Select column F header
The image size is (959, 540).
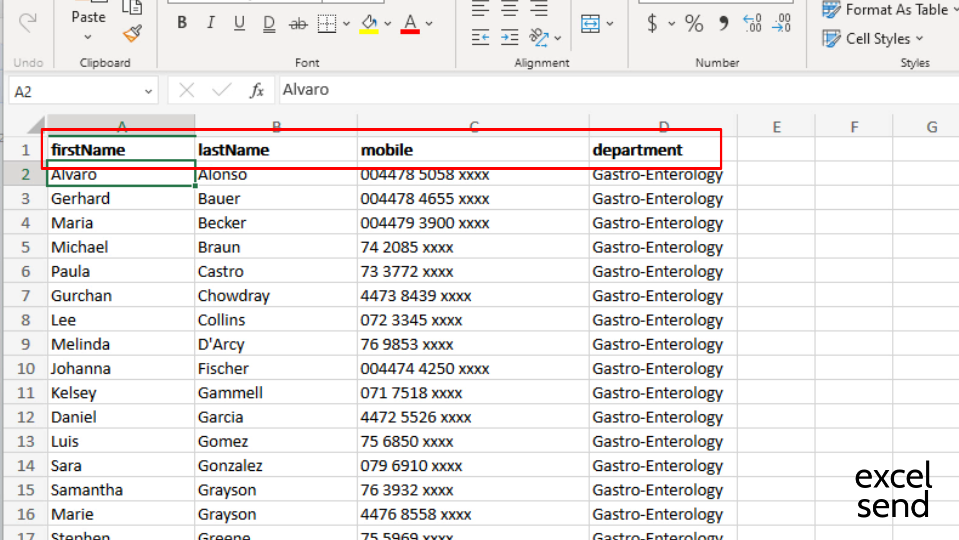click(854, 127)
